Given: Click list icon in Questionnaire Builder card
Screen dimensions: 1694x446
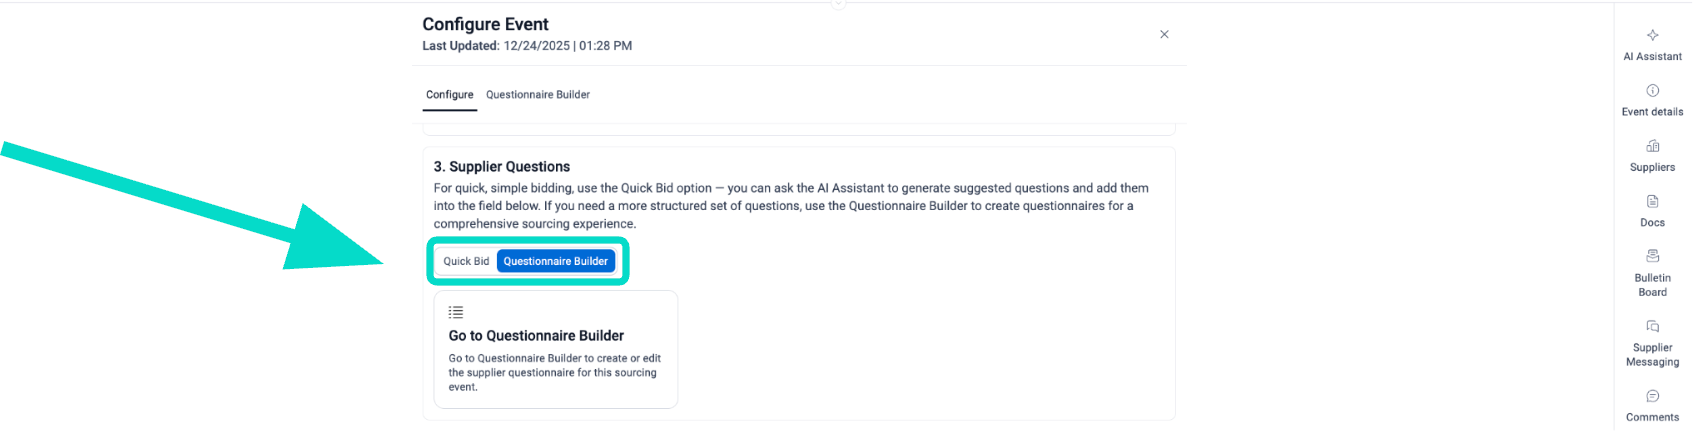Looking at the screenshot, I should [x=456, y=312].
